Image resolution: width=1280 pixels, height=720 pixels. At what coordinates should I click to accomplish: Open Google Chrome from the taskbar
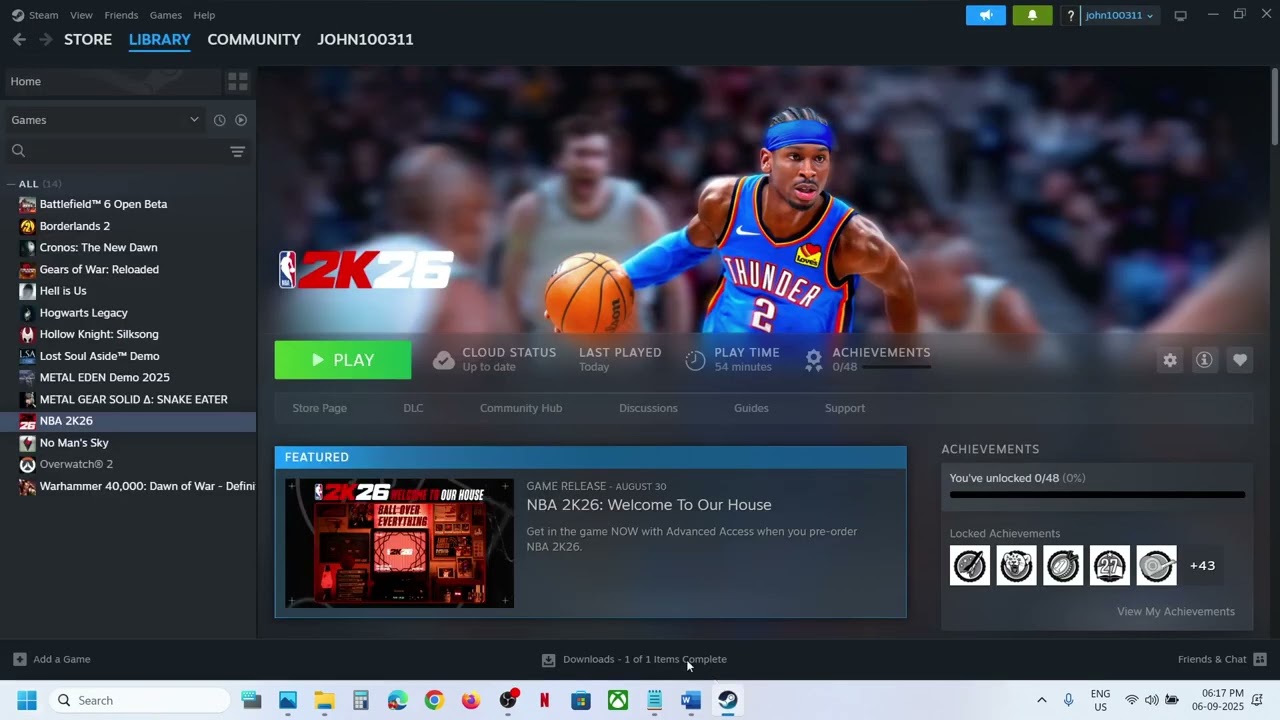[x=434, y=700]
